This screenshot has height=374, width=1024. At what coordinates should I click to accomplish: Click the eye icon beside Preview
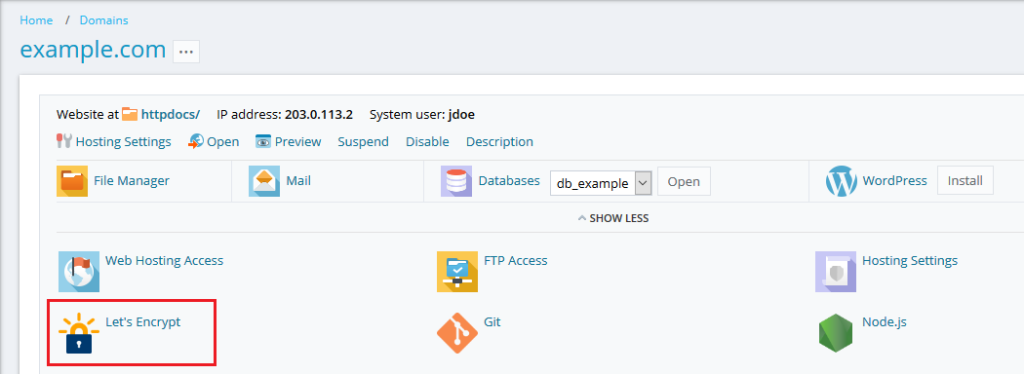263,142
